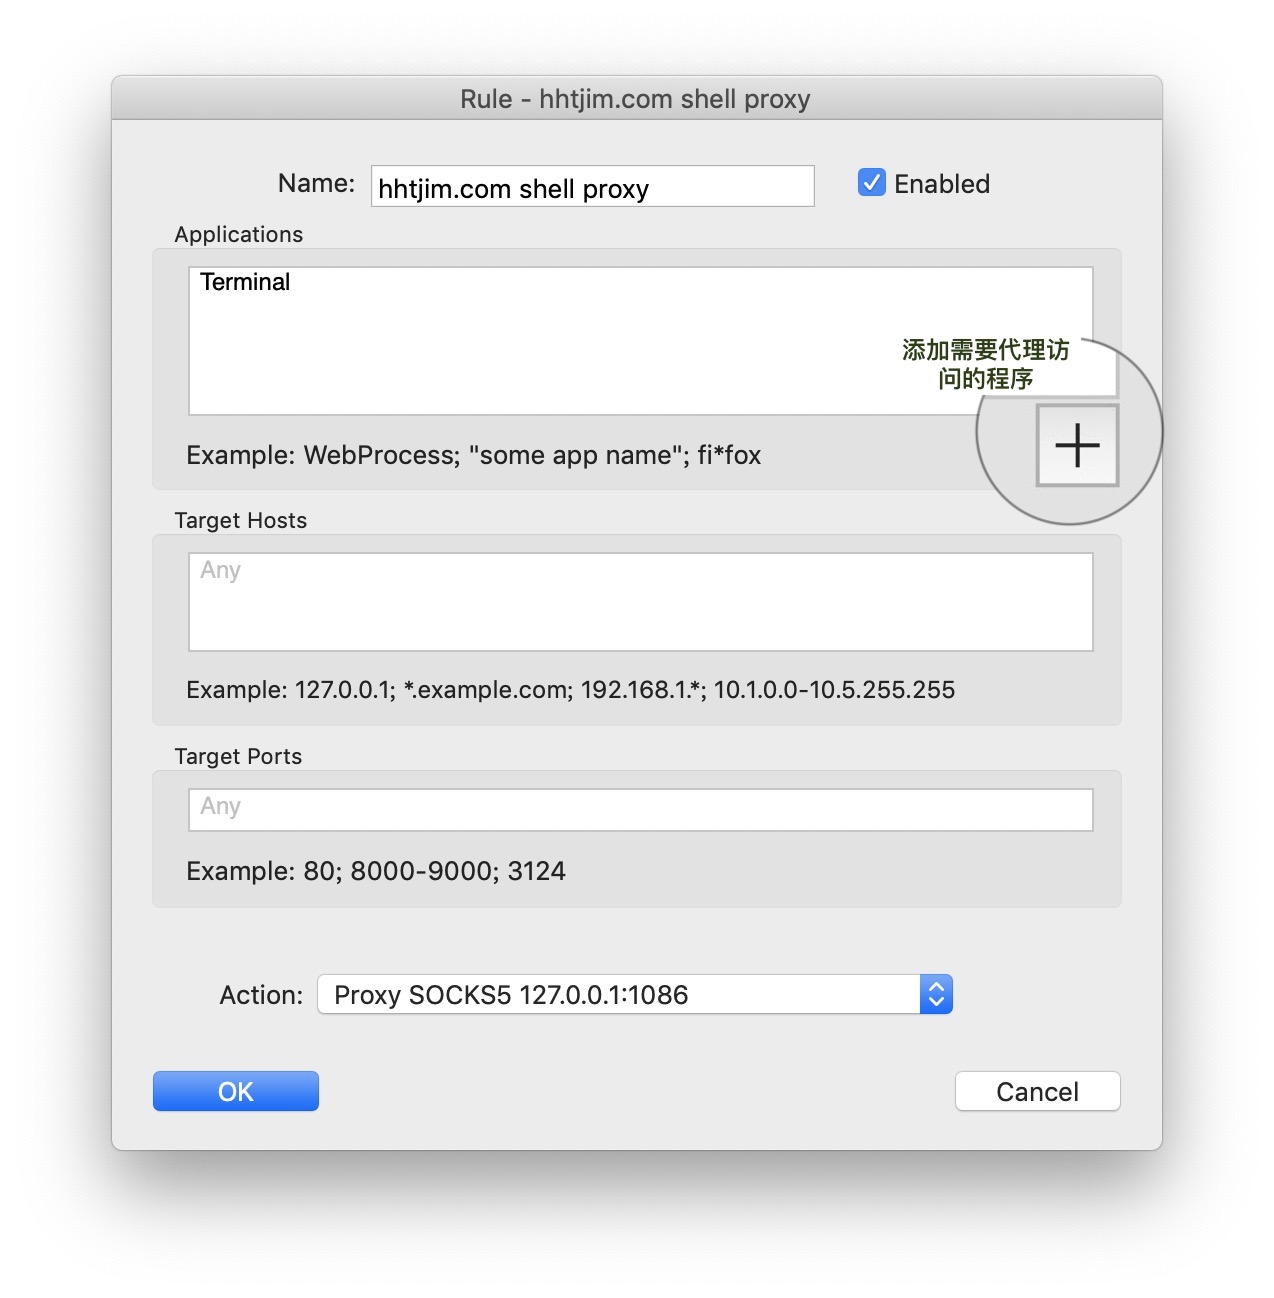Screen dimensions: 1274x1298
Task: Open the Action dropdown showing Proxy SOCKS5
Action: (620, 994)
